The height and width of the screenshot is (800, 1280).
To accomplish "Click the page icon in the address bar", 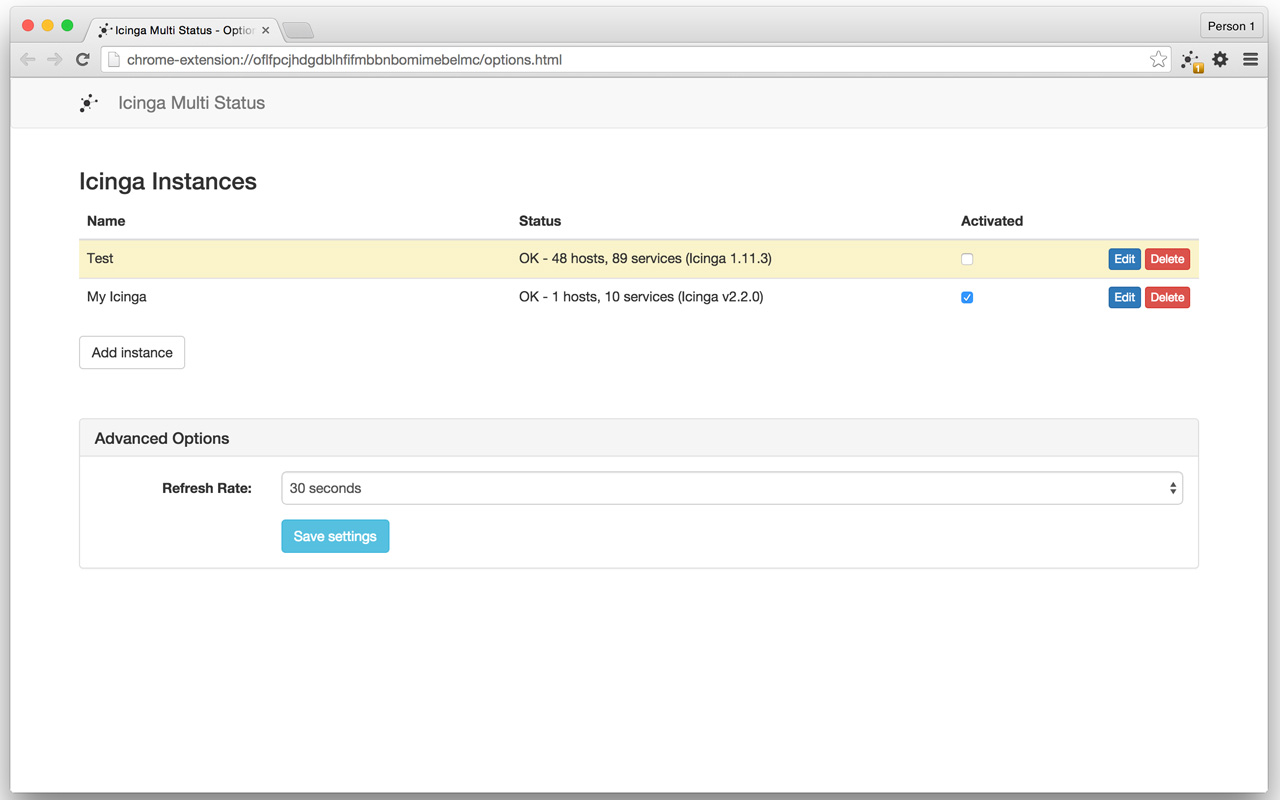I will coord(114,59).
